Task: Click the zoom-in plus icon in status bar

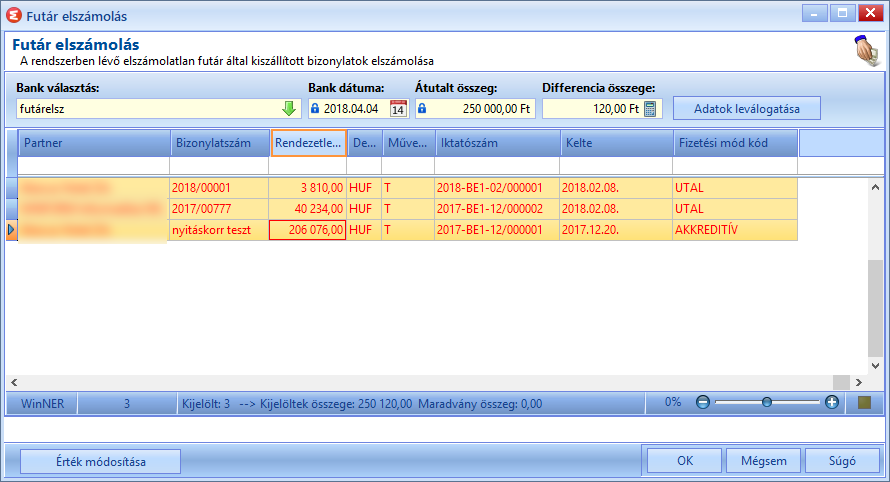Action: pos(832,403)
